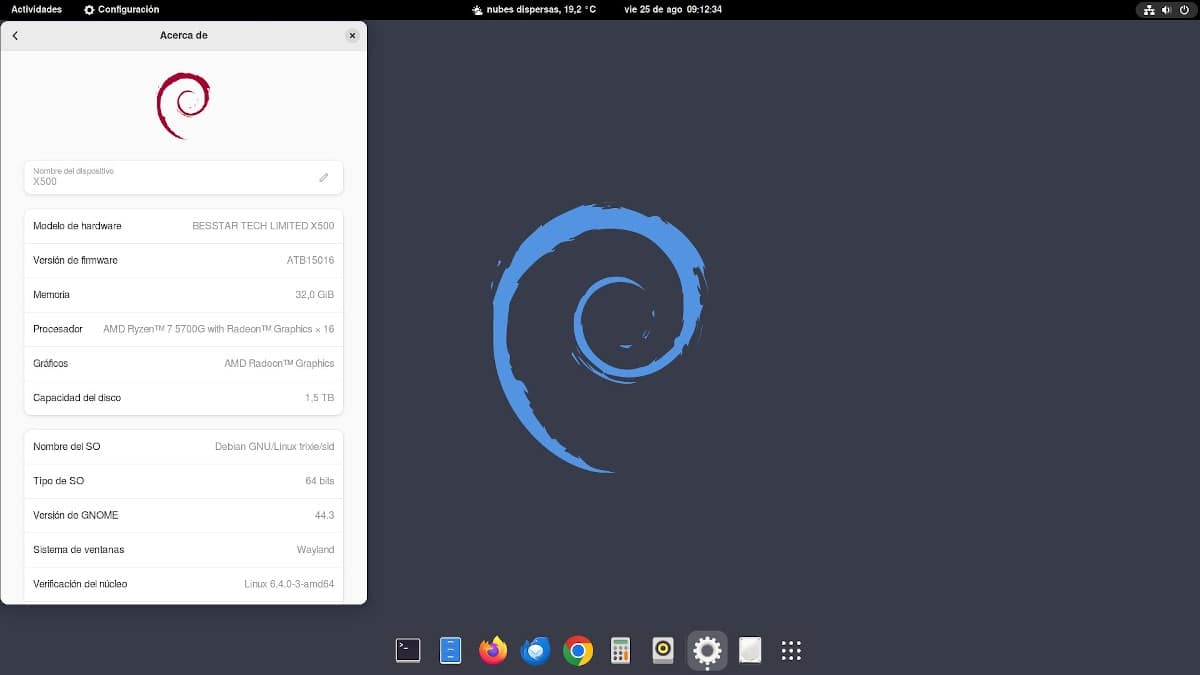
Task: Close the Acerca de window
Action: [x=352, y=35]
